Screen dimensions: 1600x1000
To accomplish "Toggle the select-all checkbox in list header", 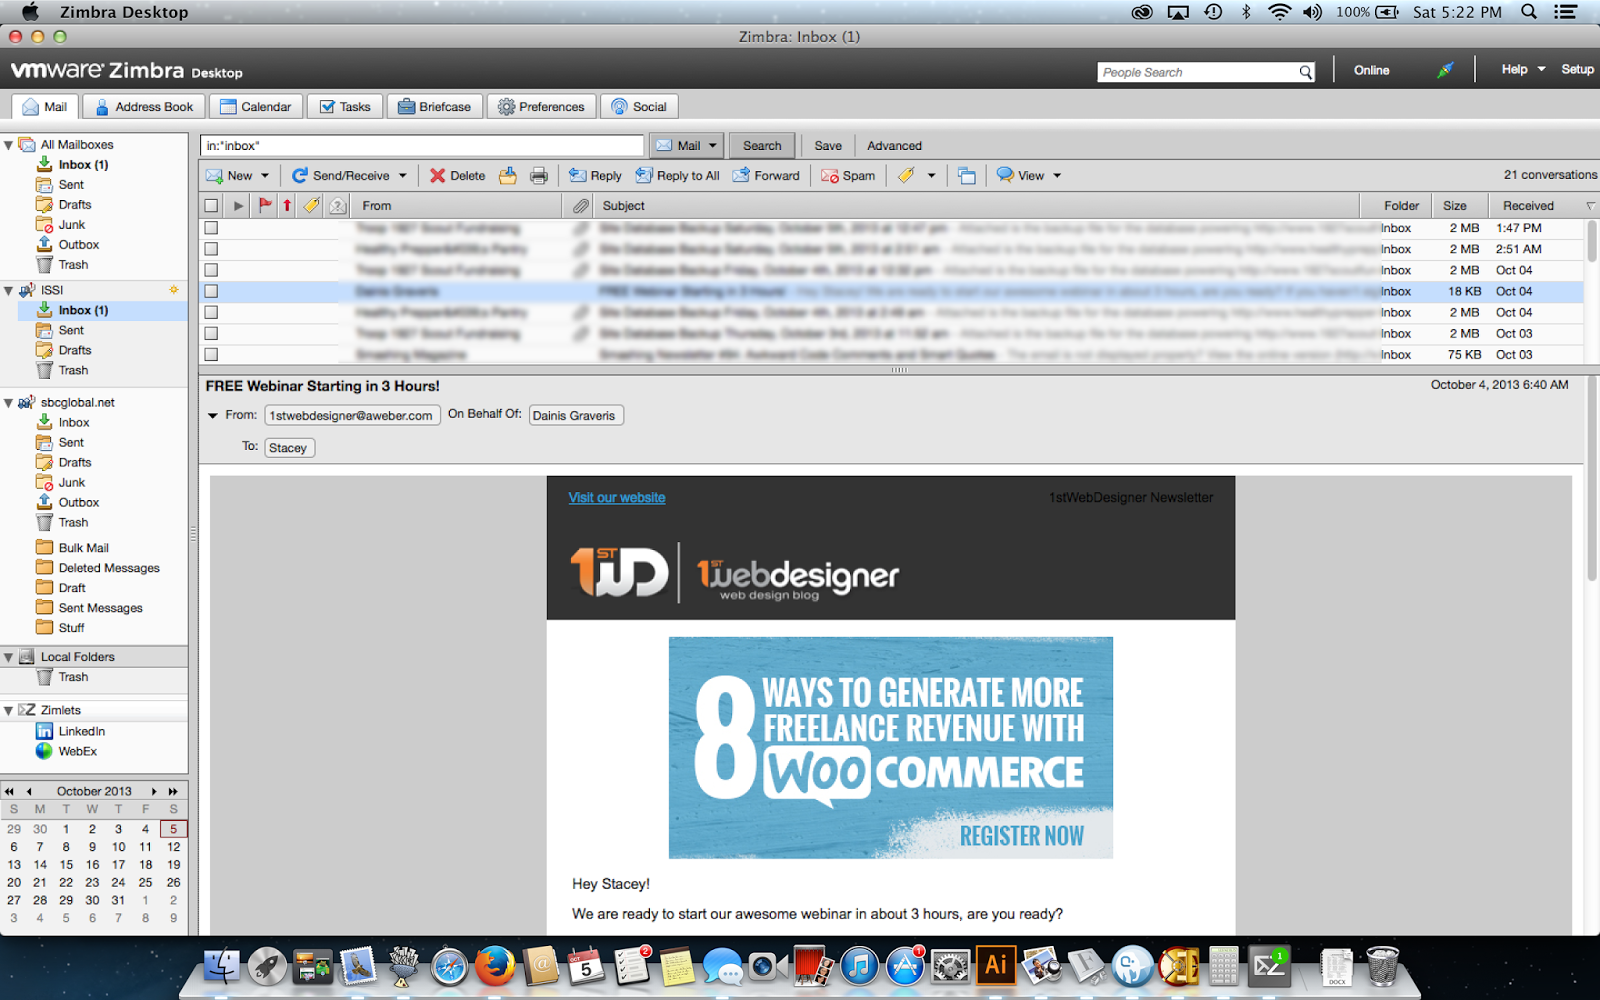I will pyautogui.click(x=211, y=206).
